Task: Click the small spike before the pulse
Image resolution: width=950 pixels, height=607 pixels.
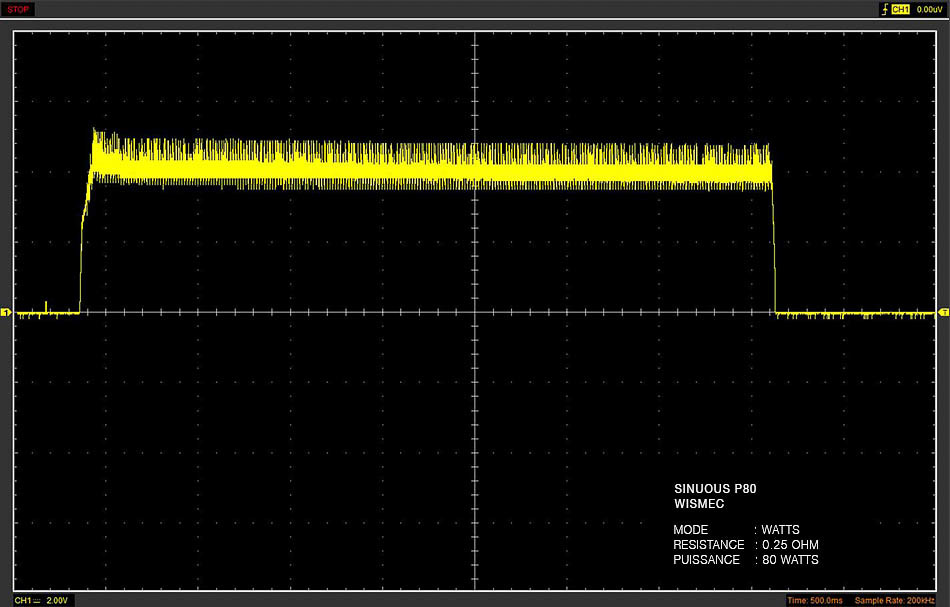Action: pyautogui.click(x=46, y=307)
